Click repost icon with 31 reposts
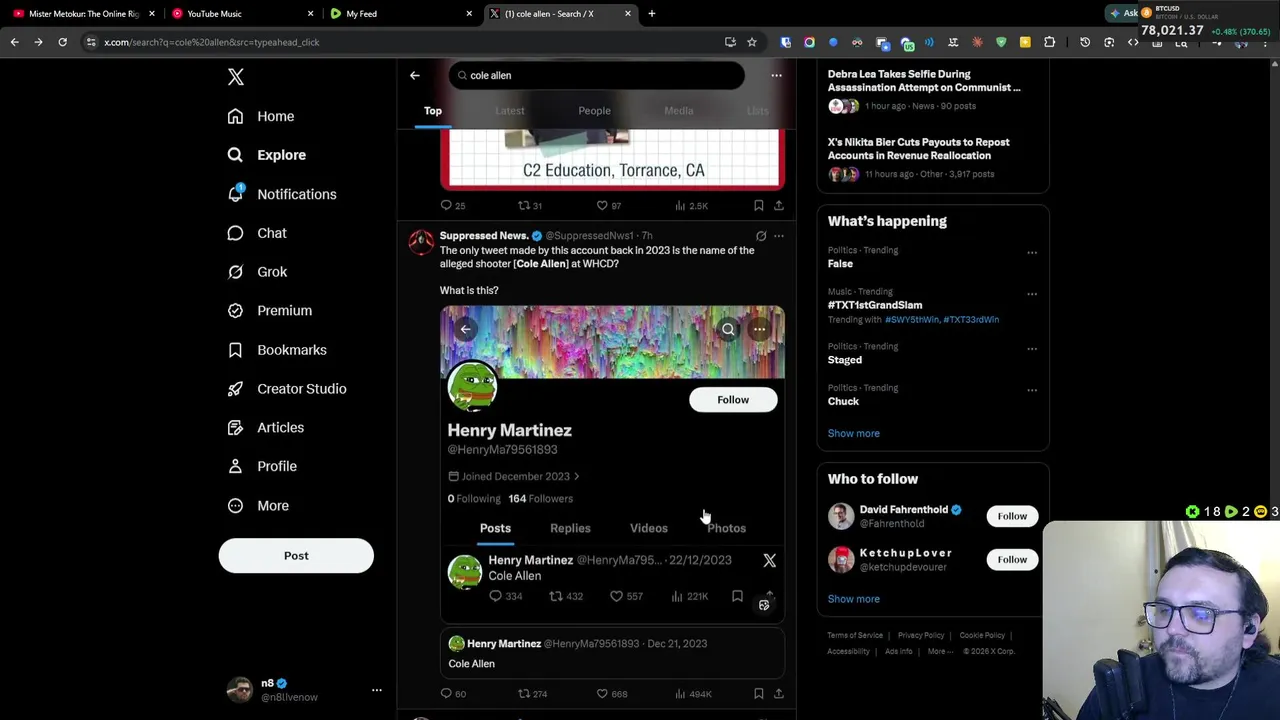 point(530,205)
